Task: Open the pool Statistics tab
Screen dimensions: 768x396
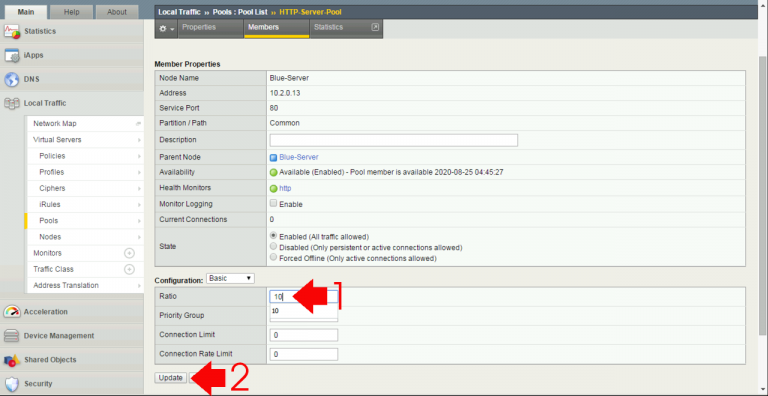Action: tap(346, 28)
